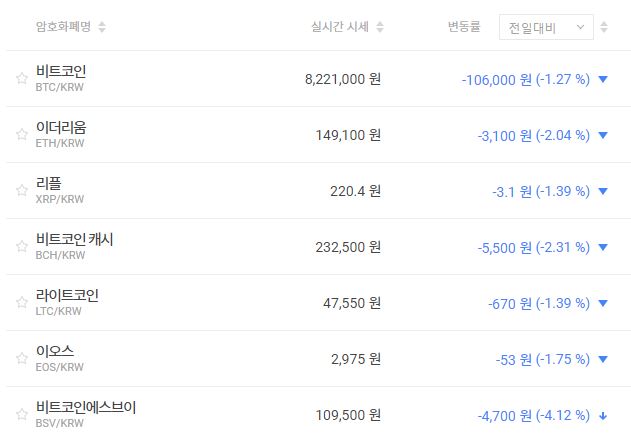The height and width of the screenshot is (442, 631).
Task: Click the Litecoin favorite star icon
Action: tap(21, 302)
